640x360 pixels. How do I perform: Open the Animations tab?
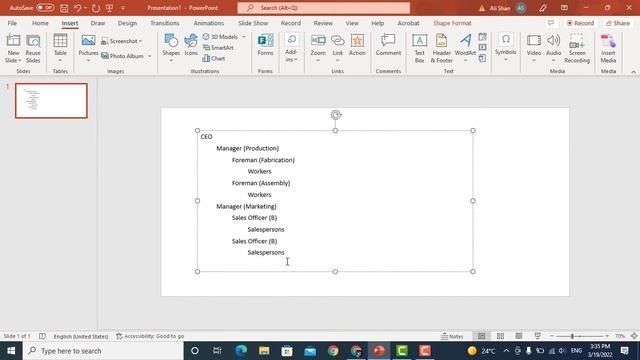209,23
